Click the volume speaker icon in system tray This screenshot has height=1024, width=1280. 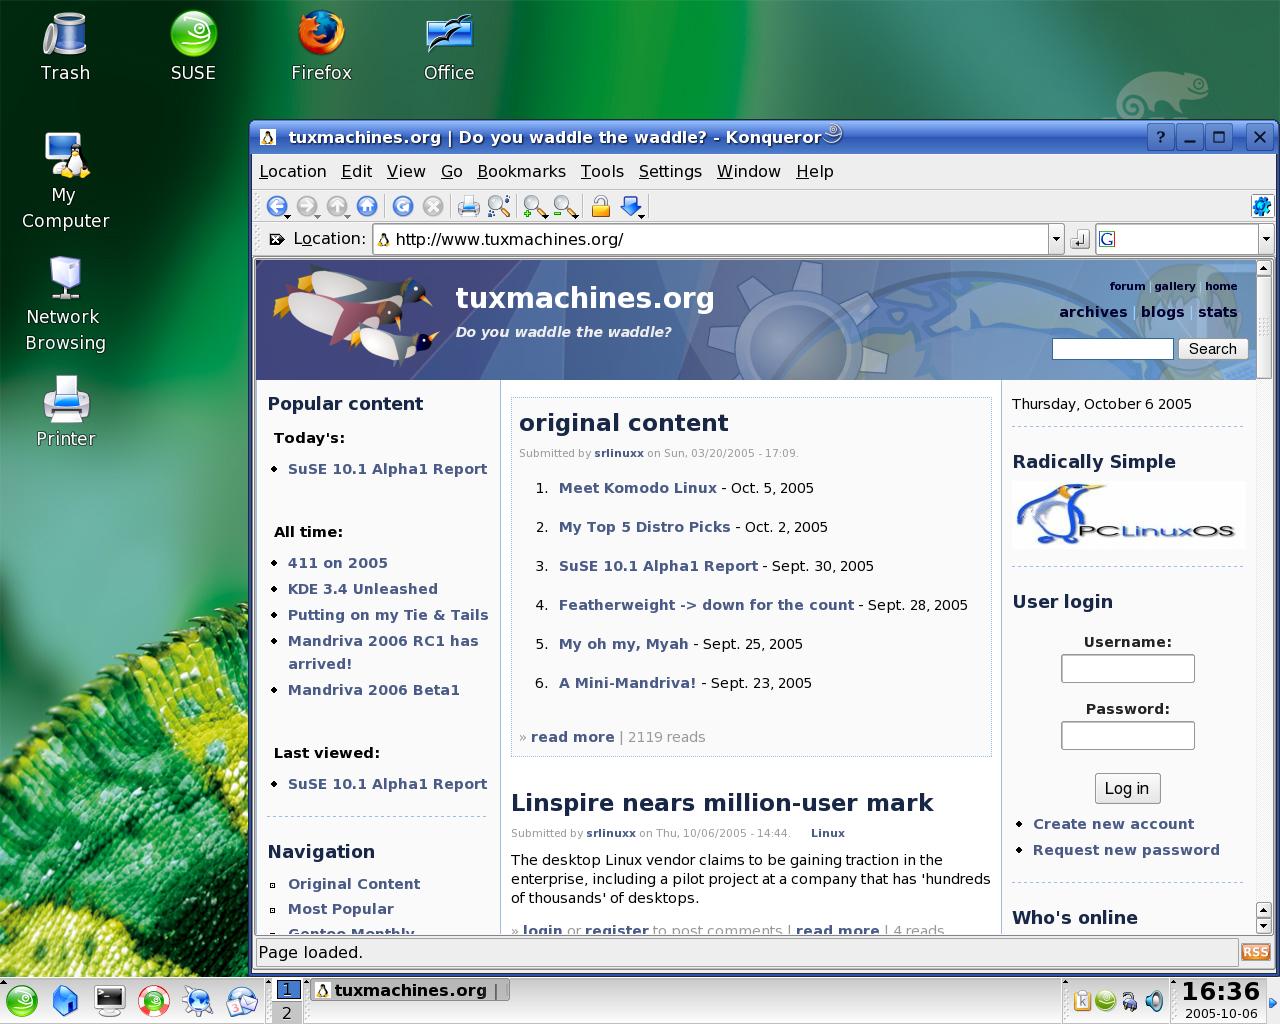(1154, 1000)
